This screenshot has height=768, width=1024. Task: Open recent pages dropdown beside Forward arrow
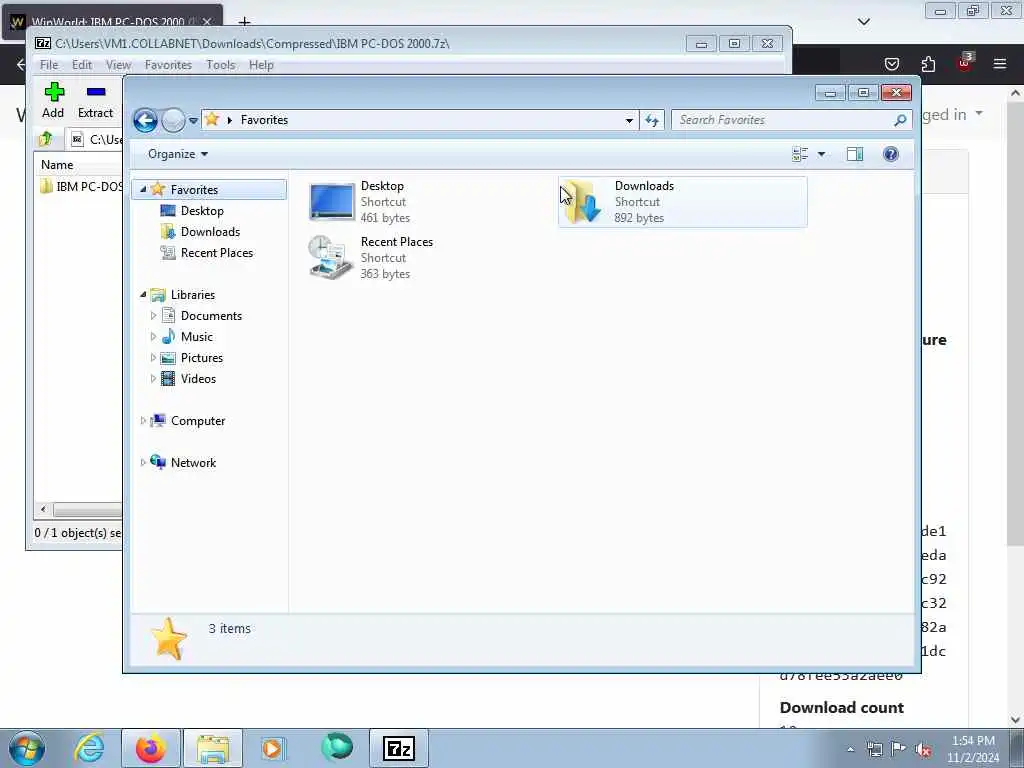tap(193, 120)
